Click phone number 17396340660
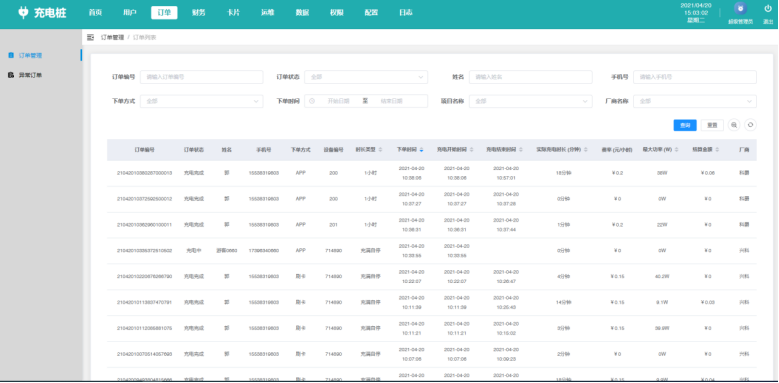Viewport: 779px width, 383px height. tap(264, 250)
